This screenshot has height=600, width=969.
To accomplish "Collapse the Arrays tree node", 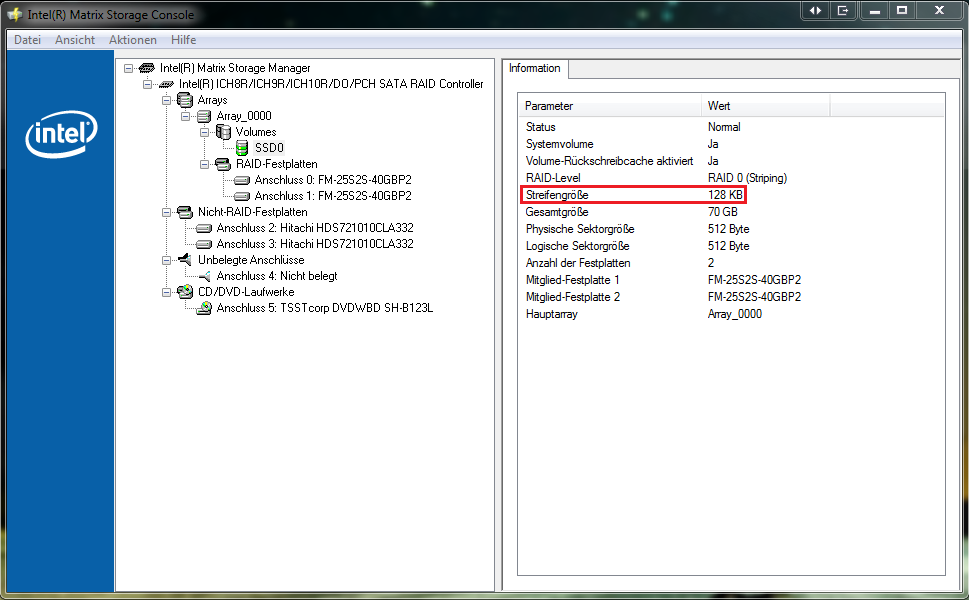I will click(x=166, y=100).
